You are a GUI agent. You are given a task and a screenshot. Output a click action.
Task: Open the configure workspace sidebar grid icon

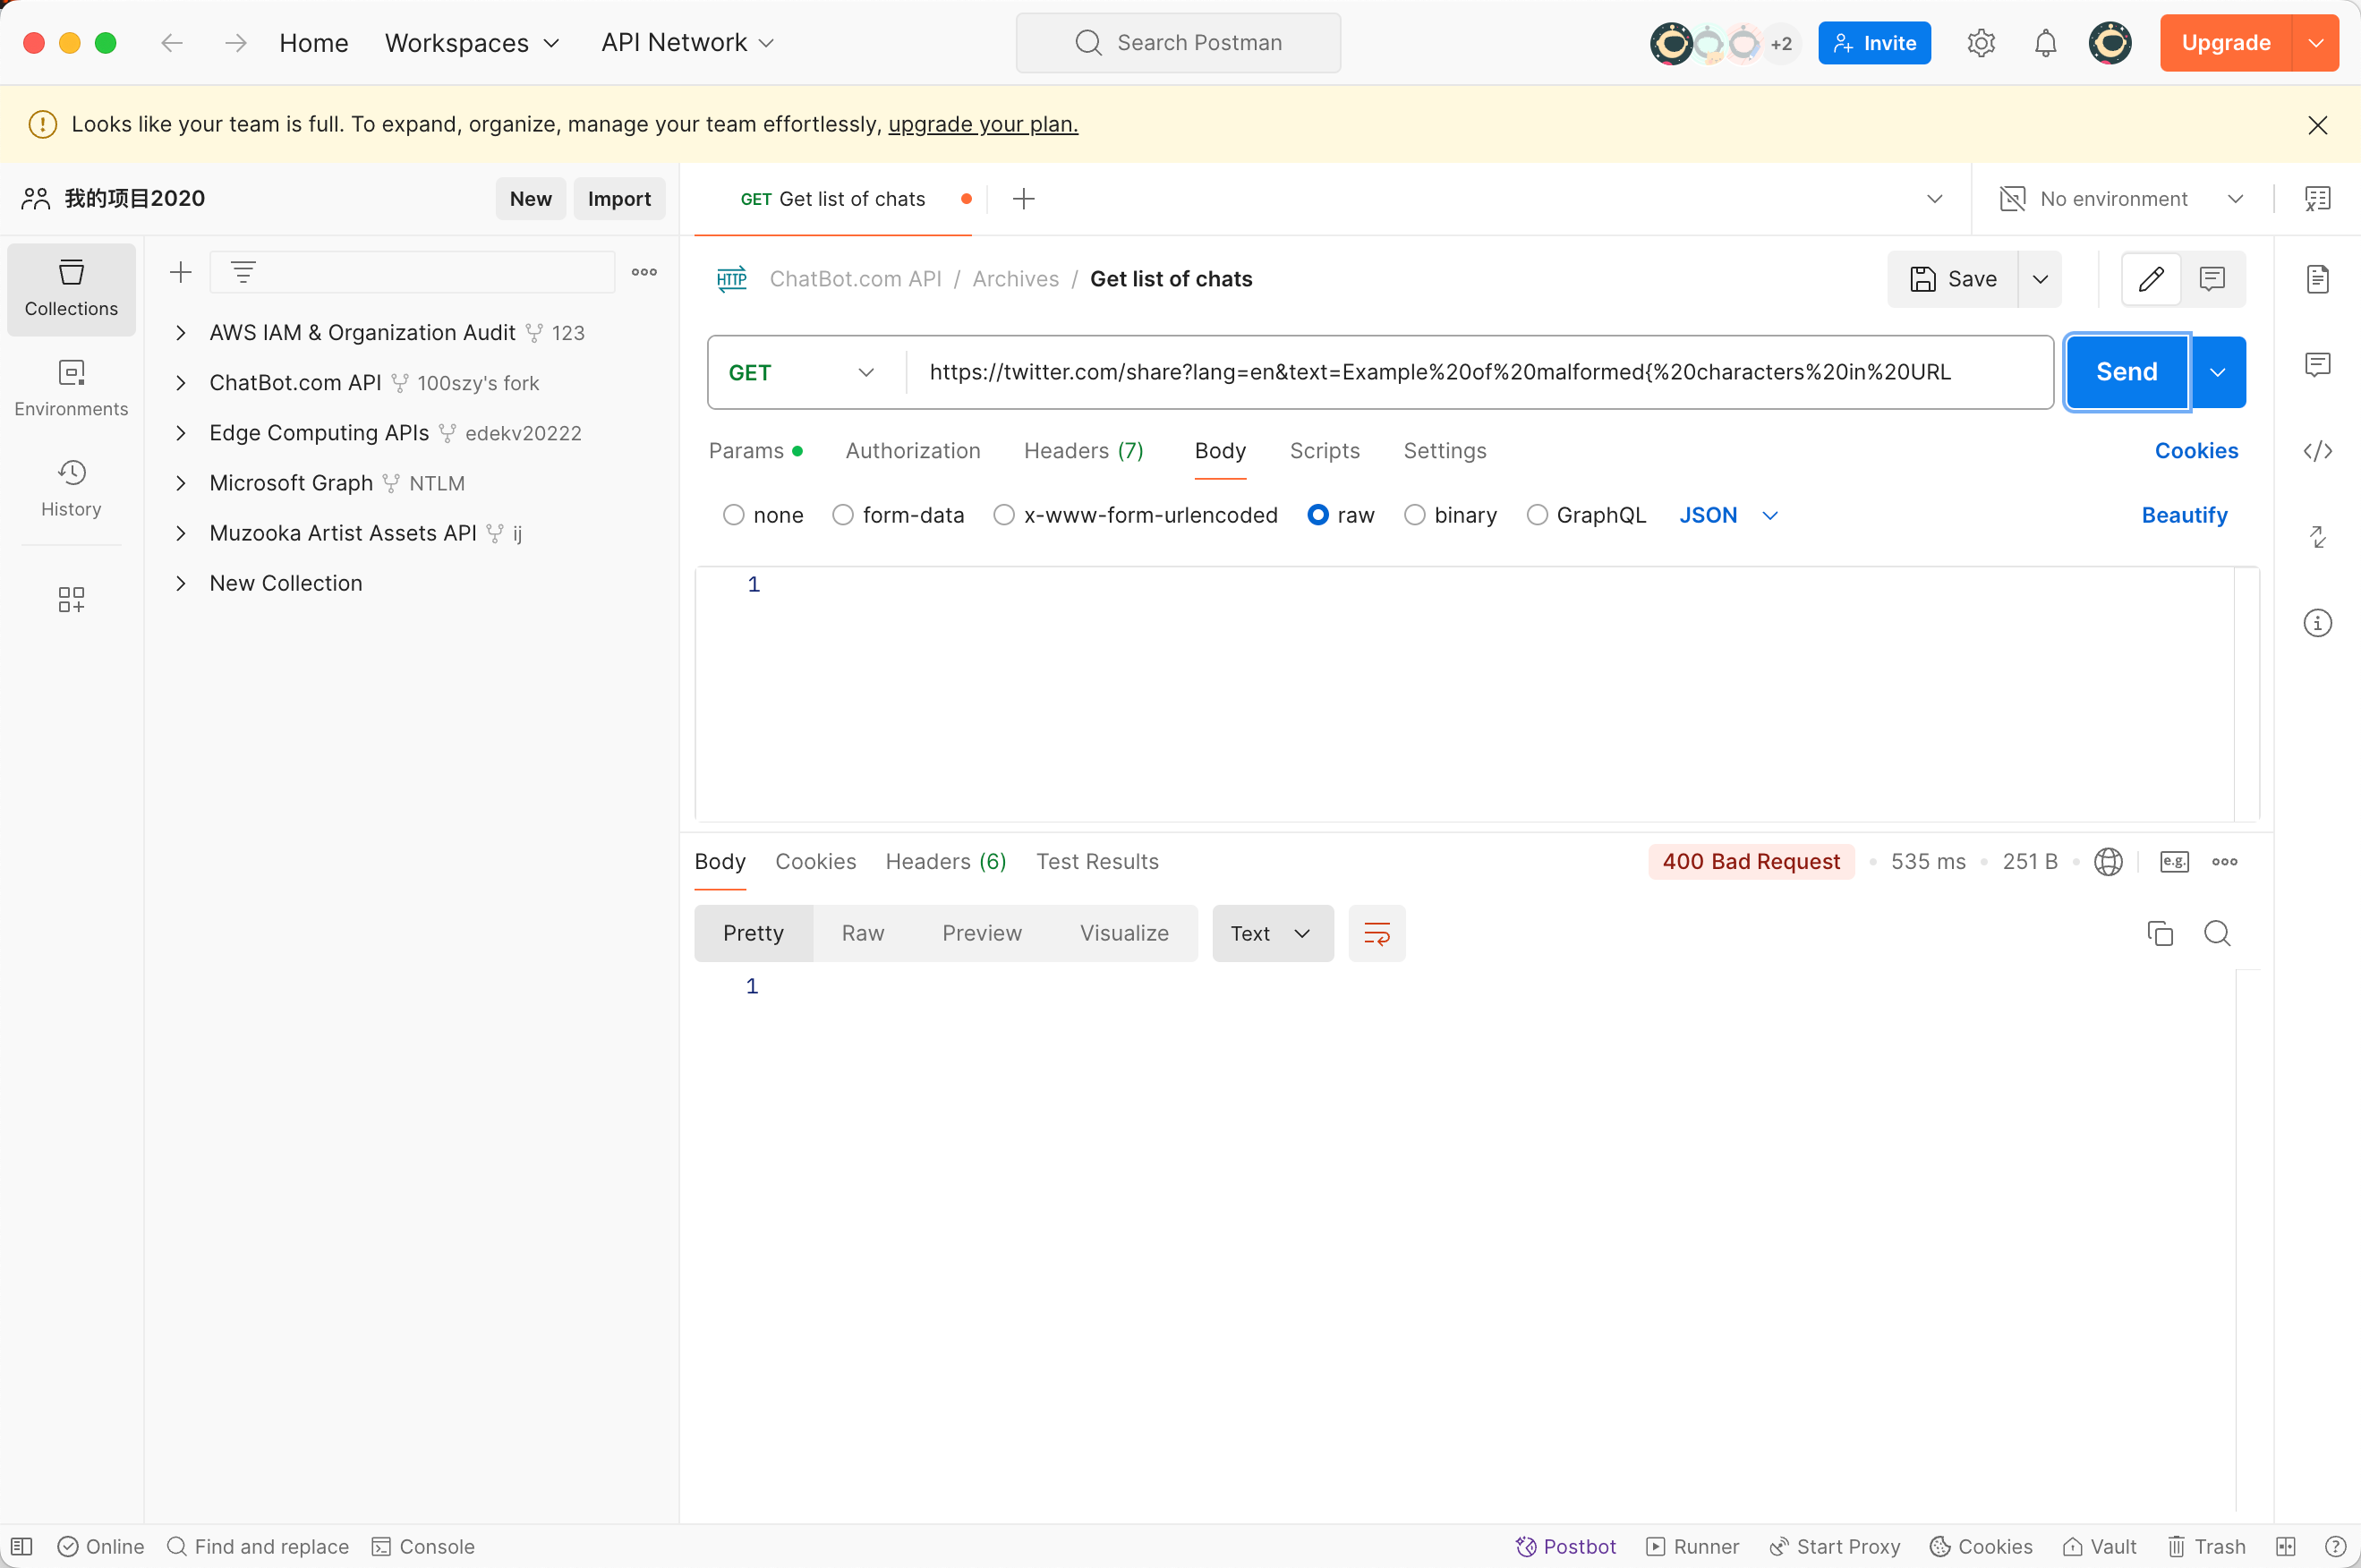[x=71, y=599]
